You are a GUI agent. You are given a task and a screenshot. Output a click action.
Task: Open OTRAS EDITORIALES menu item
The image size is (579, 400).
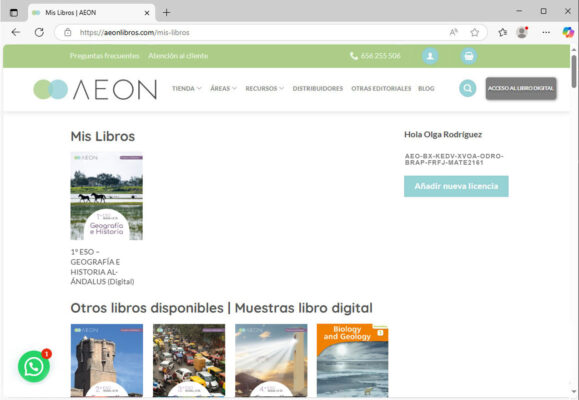pos(381,89)
